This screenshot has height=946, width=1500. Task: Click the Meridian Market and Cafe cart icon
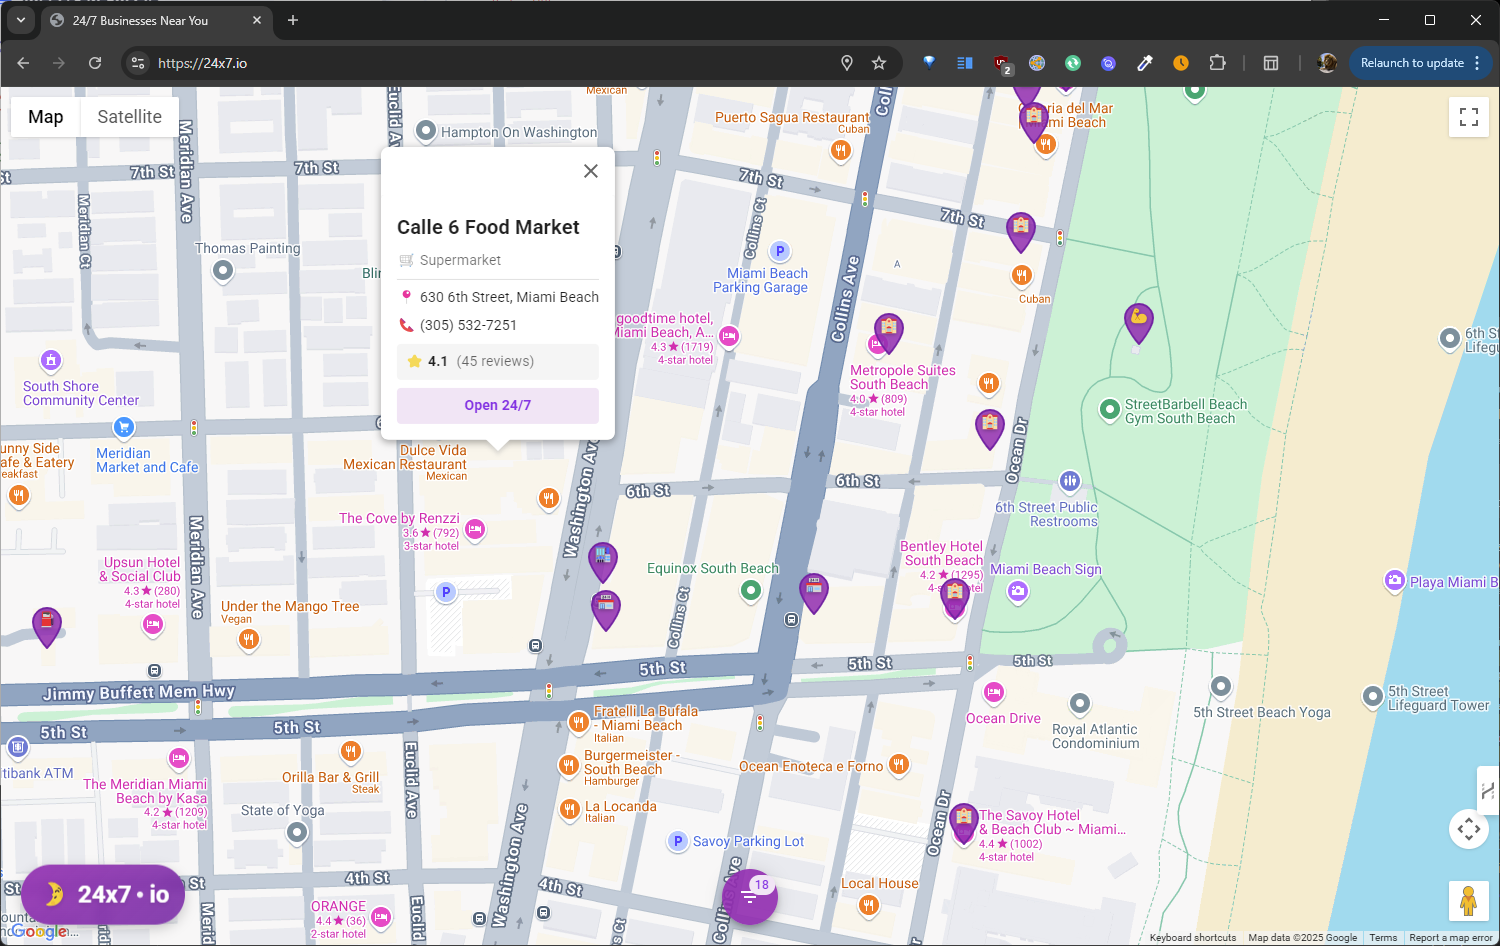(123, 428)
